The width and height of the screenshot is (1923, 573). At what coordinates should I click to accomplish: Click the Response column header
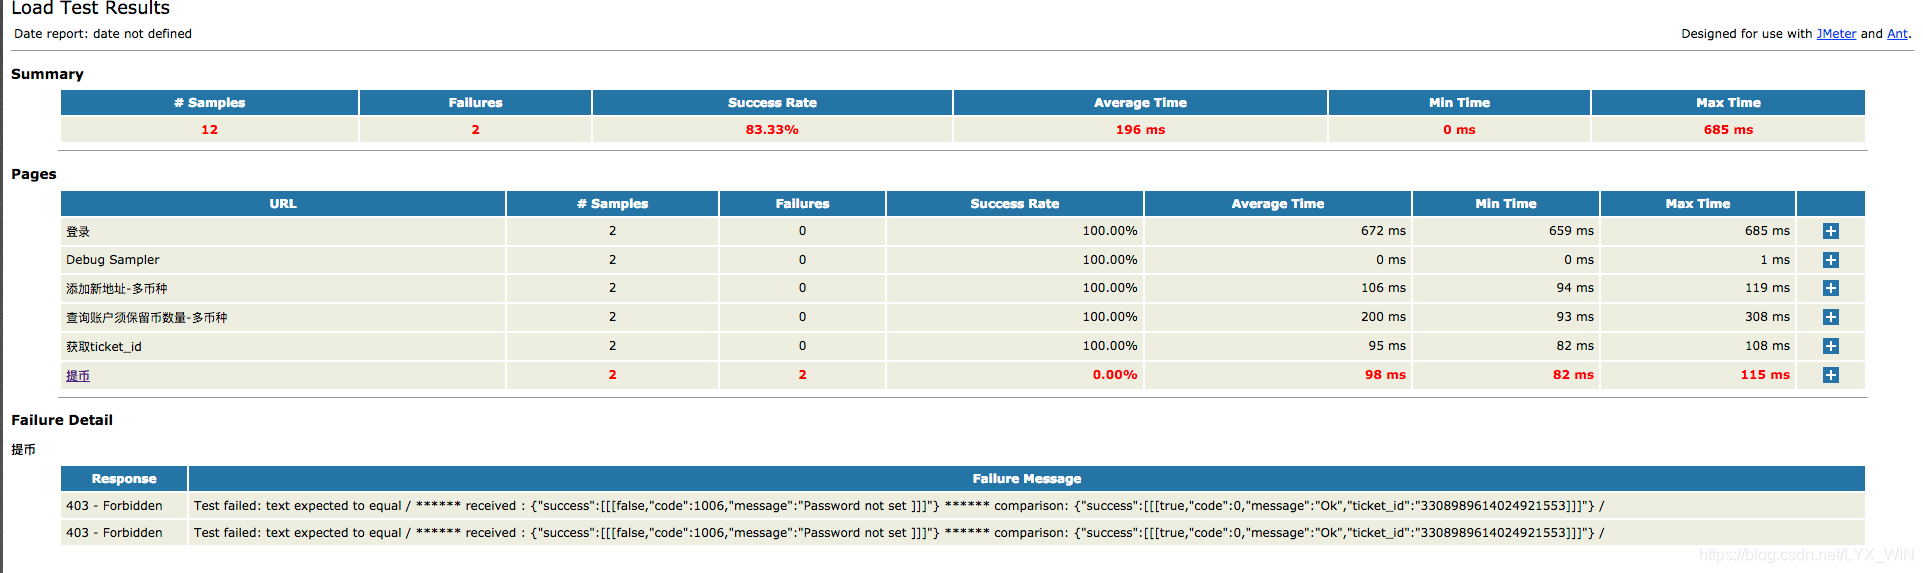point(124,479)
